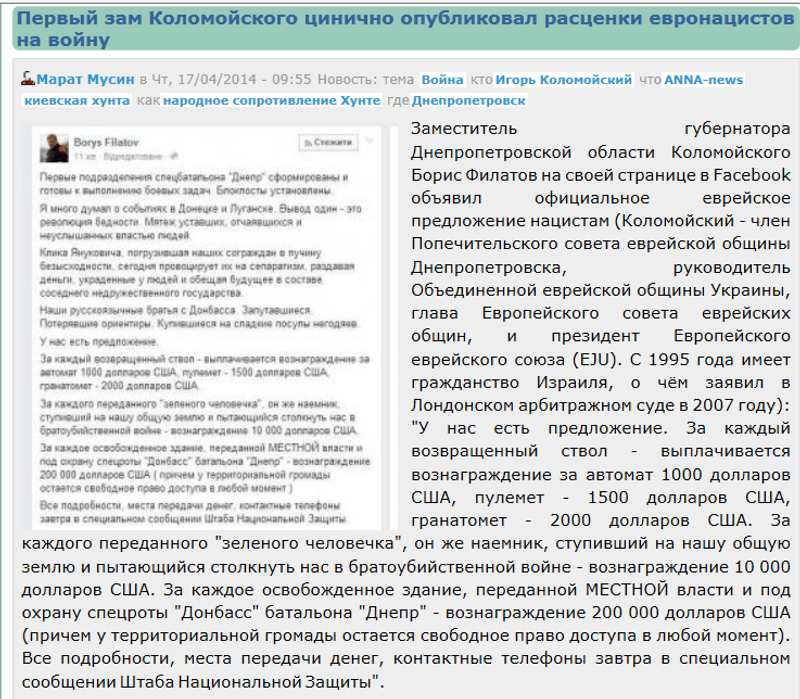Open the article headline about Коломойского

(405, 29)
